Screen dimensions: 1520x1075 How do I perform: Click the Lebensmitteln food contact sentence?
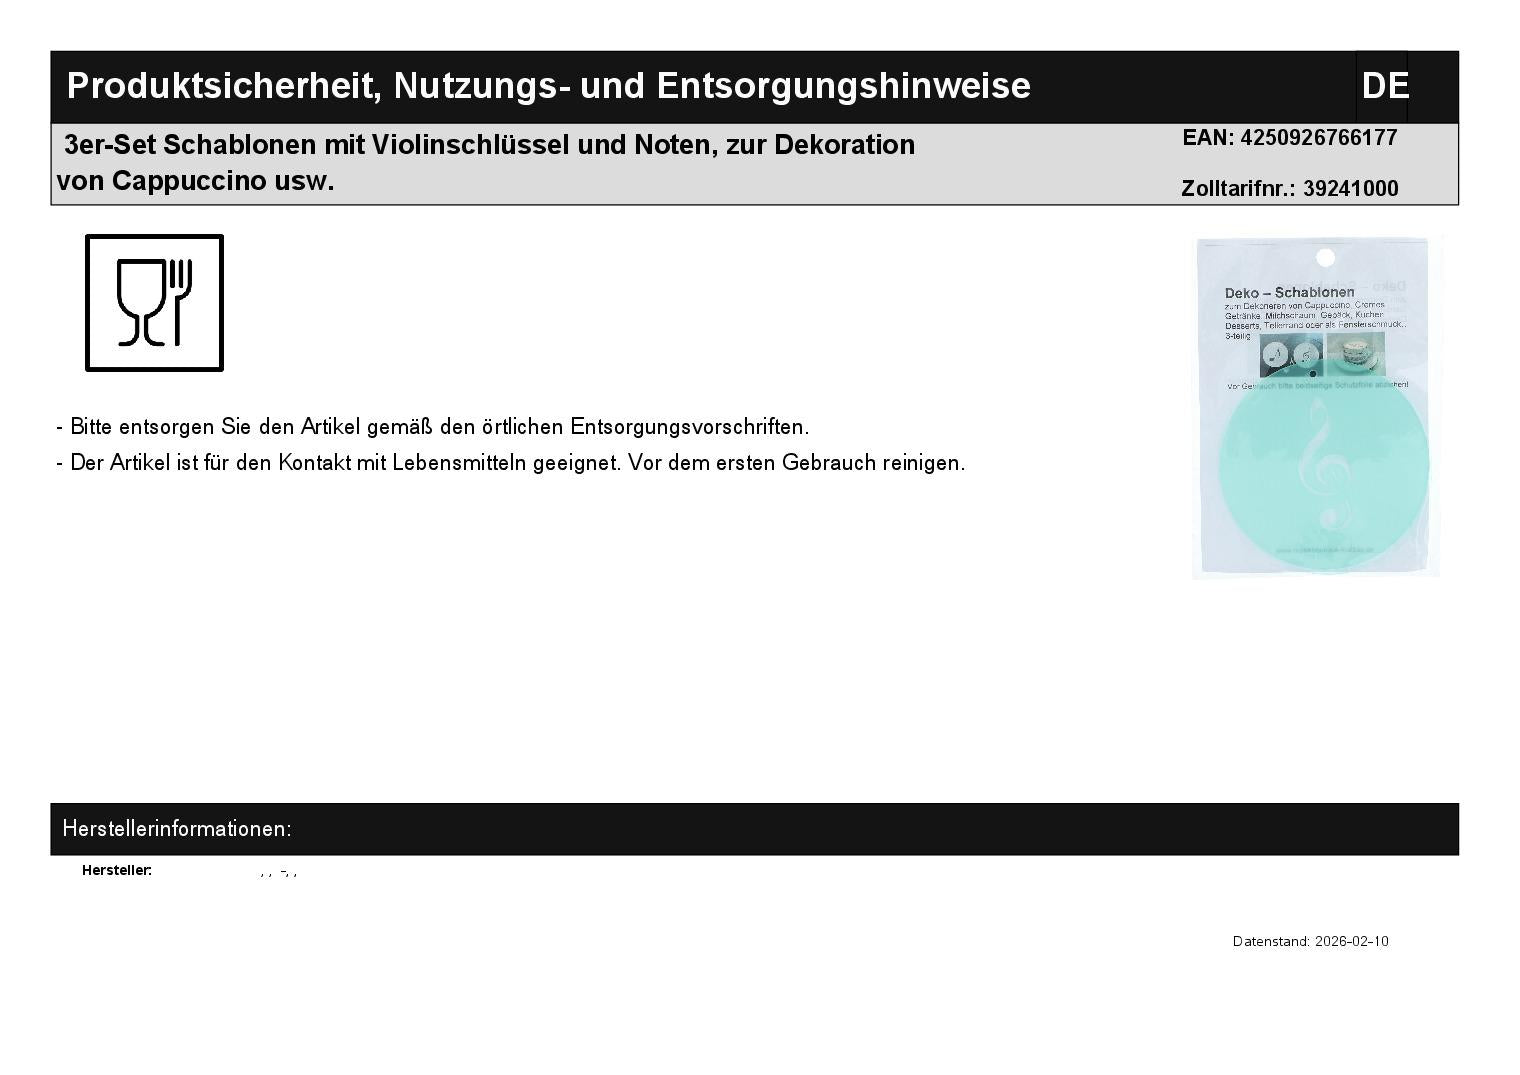point(510,463)
